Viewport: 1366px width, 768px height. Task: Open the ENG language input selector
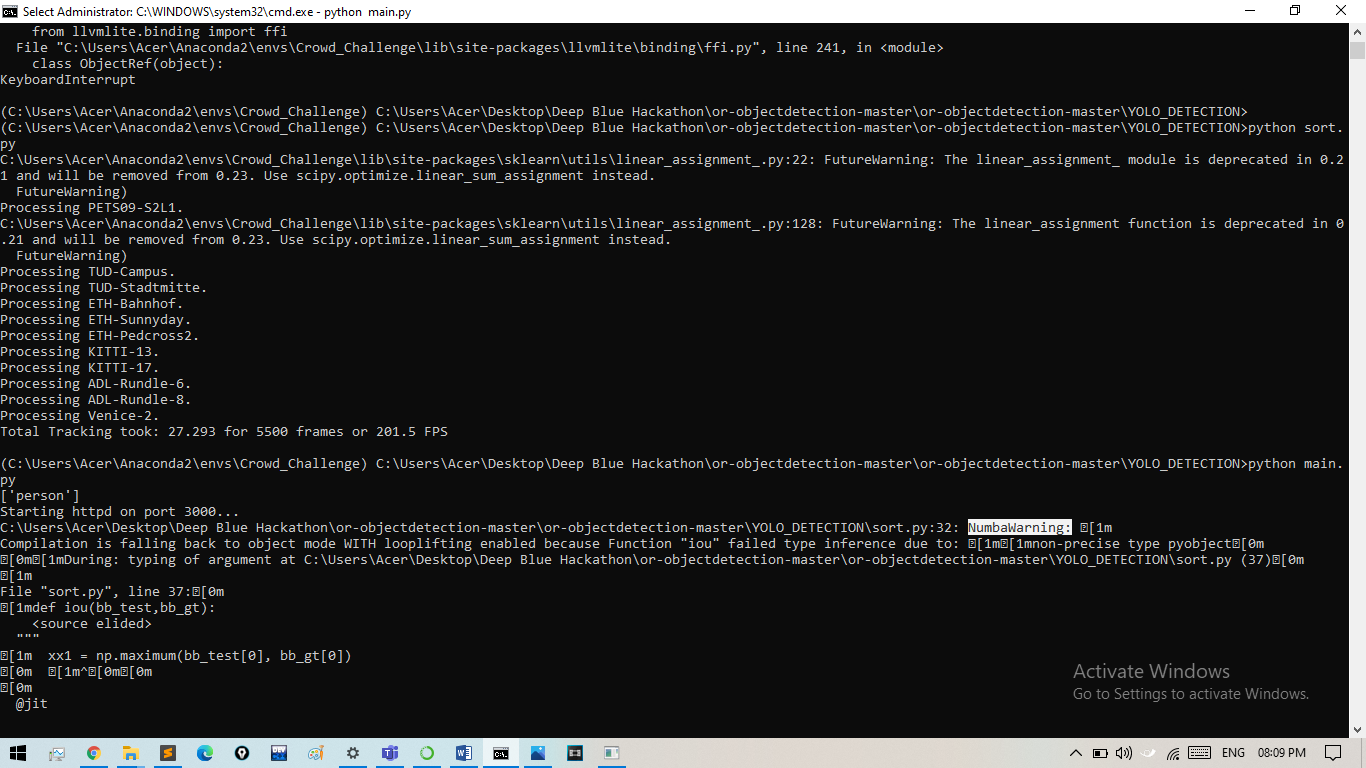[x=1234, y=753]
